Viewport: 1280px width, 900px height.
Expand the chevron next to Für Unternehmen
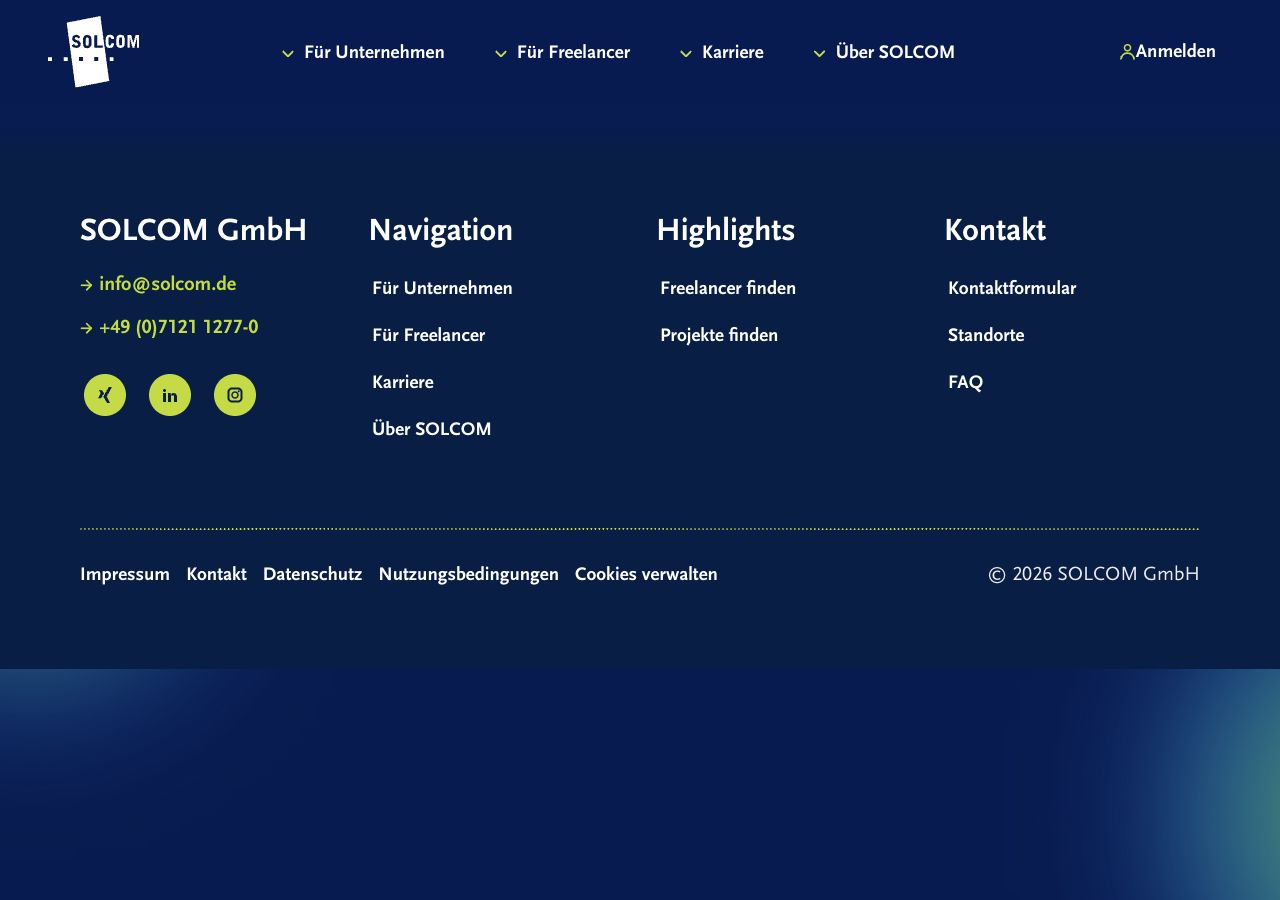[x=288, y=54]
